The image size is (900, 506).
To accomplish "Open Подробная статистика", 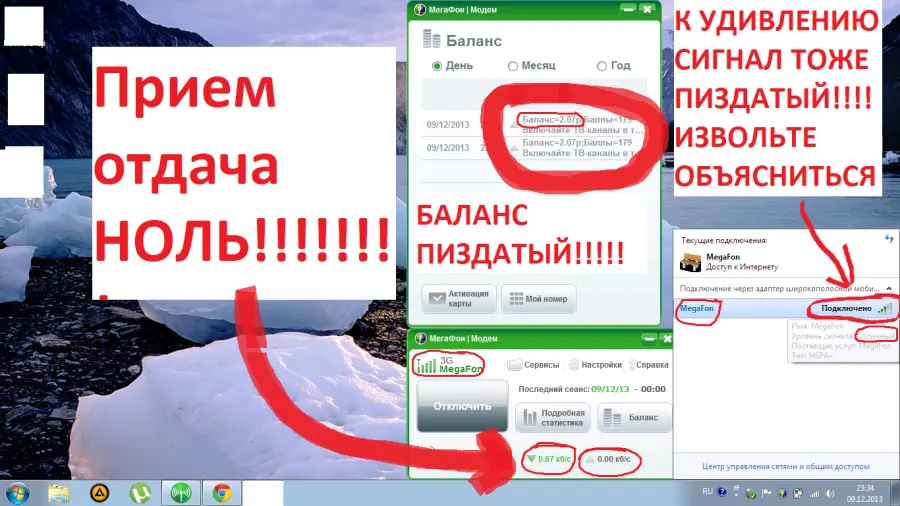I will tap(553, 417).
